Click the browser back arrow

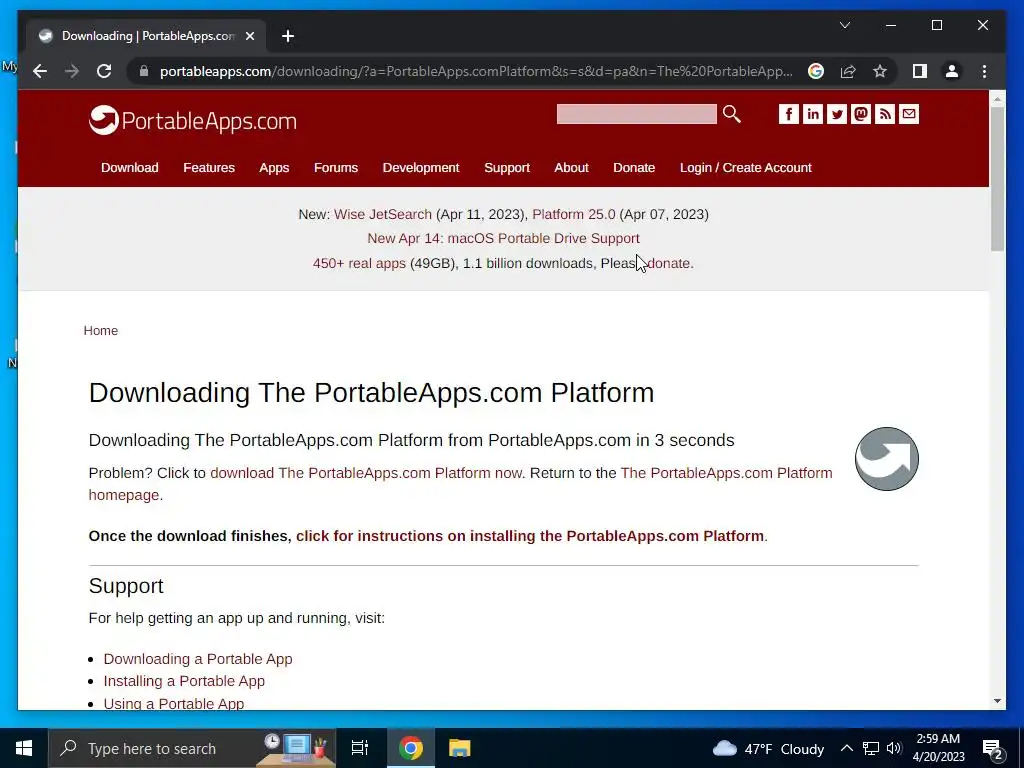[40, 71]
